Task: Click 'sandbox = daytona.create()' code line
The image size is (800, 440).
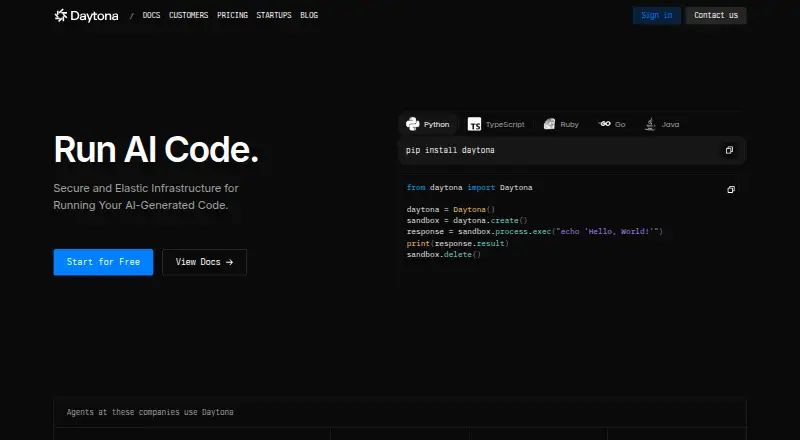Action: click(x=467, y=221)
